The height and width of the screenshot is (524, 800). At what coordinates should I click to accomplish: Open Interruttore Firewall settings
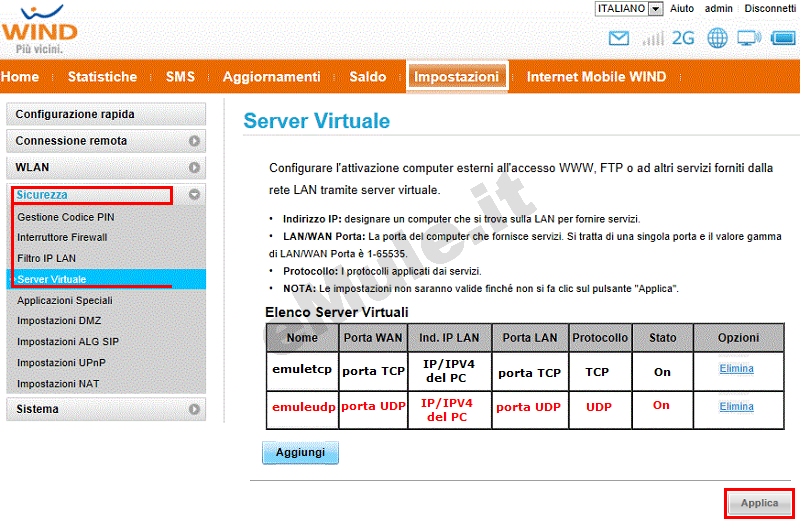coord(62,238)
